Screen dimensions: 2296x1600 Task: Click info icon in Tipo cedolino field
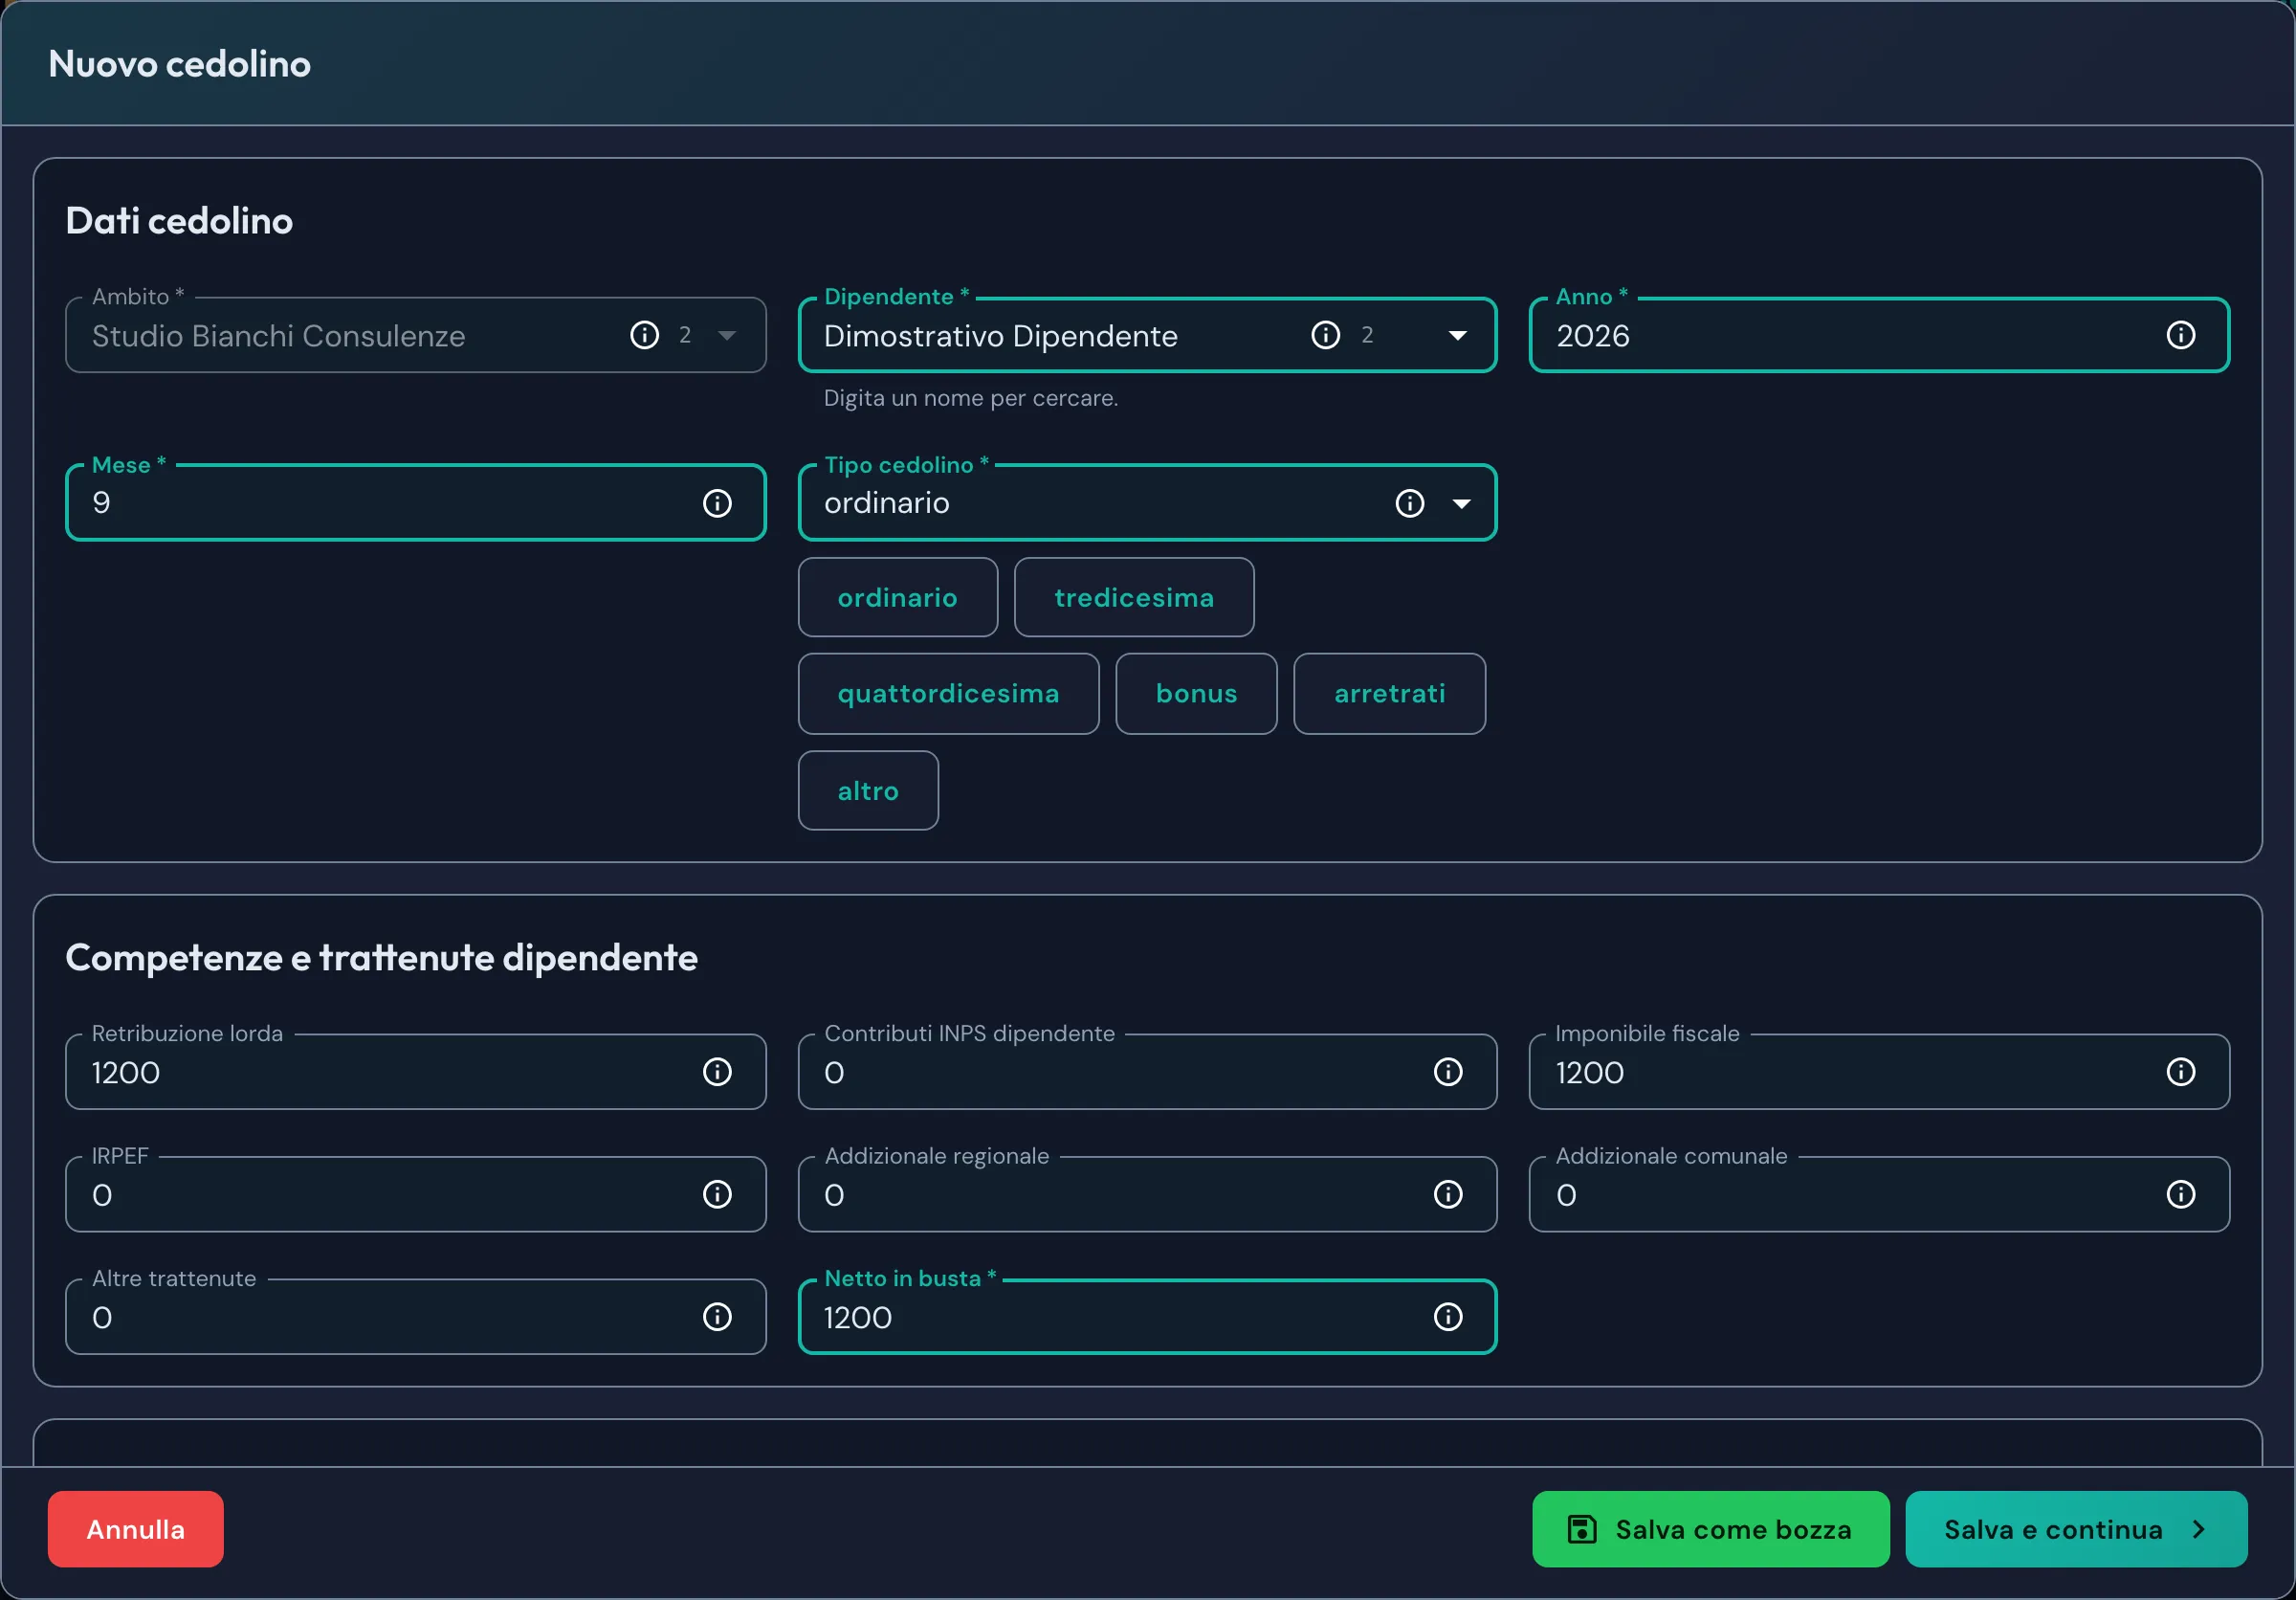[1409, 503]
